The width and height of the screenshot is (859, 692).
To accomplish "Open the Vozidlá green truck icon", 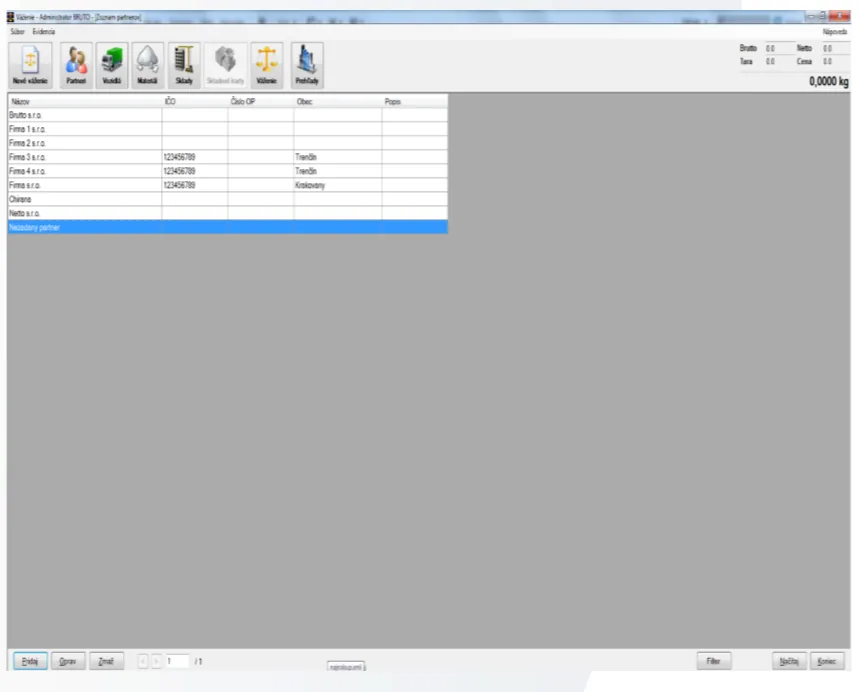I will (112, 65).
